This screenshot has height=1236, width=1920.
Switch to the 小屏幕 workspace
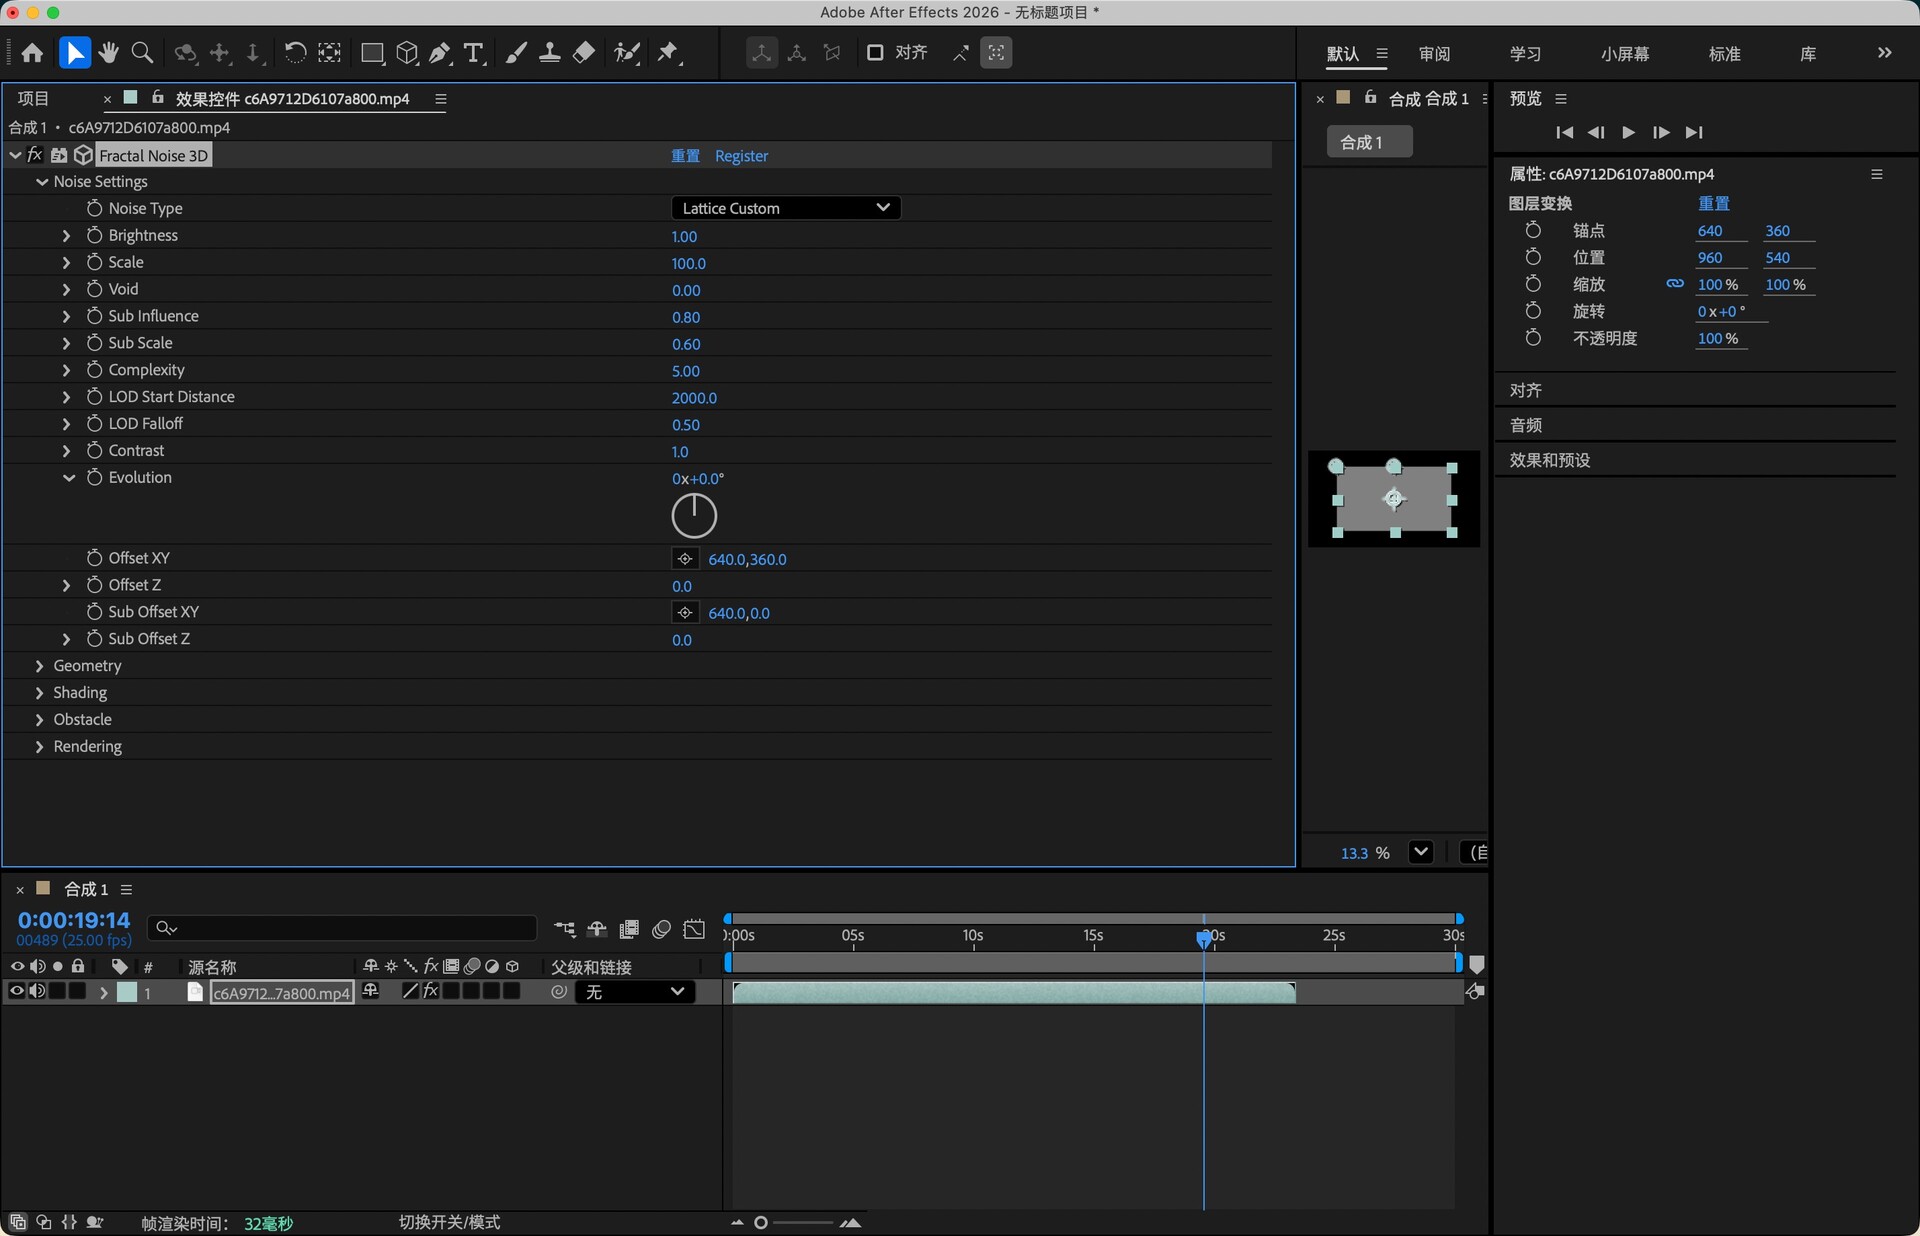click(x=1625, y=54)
